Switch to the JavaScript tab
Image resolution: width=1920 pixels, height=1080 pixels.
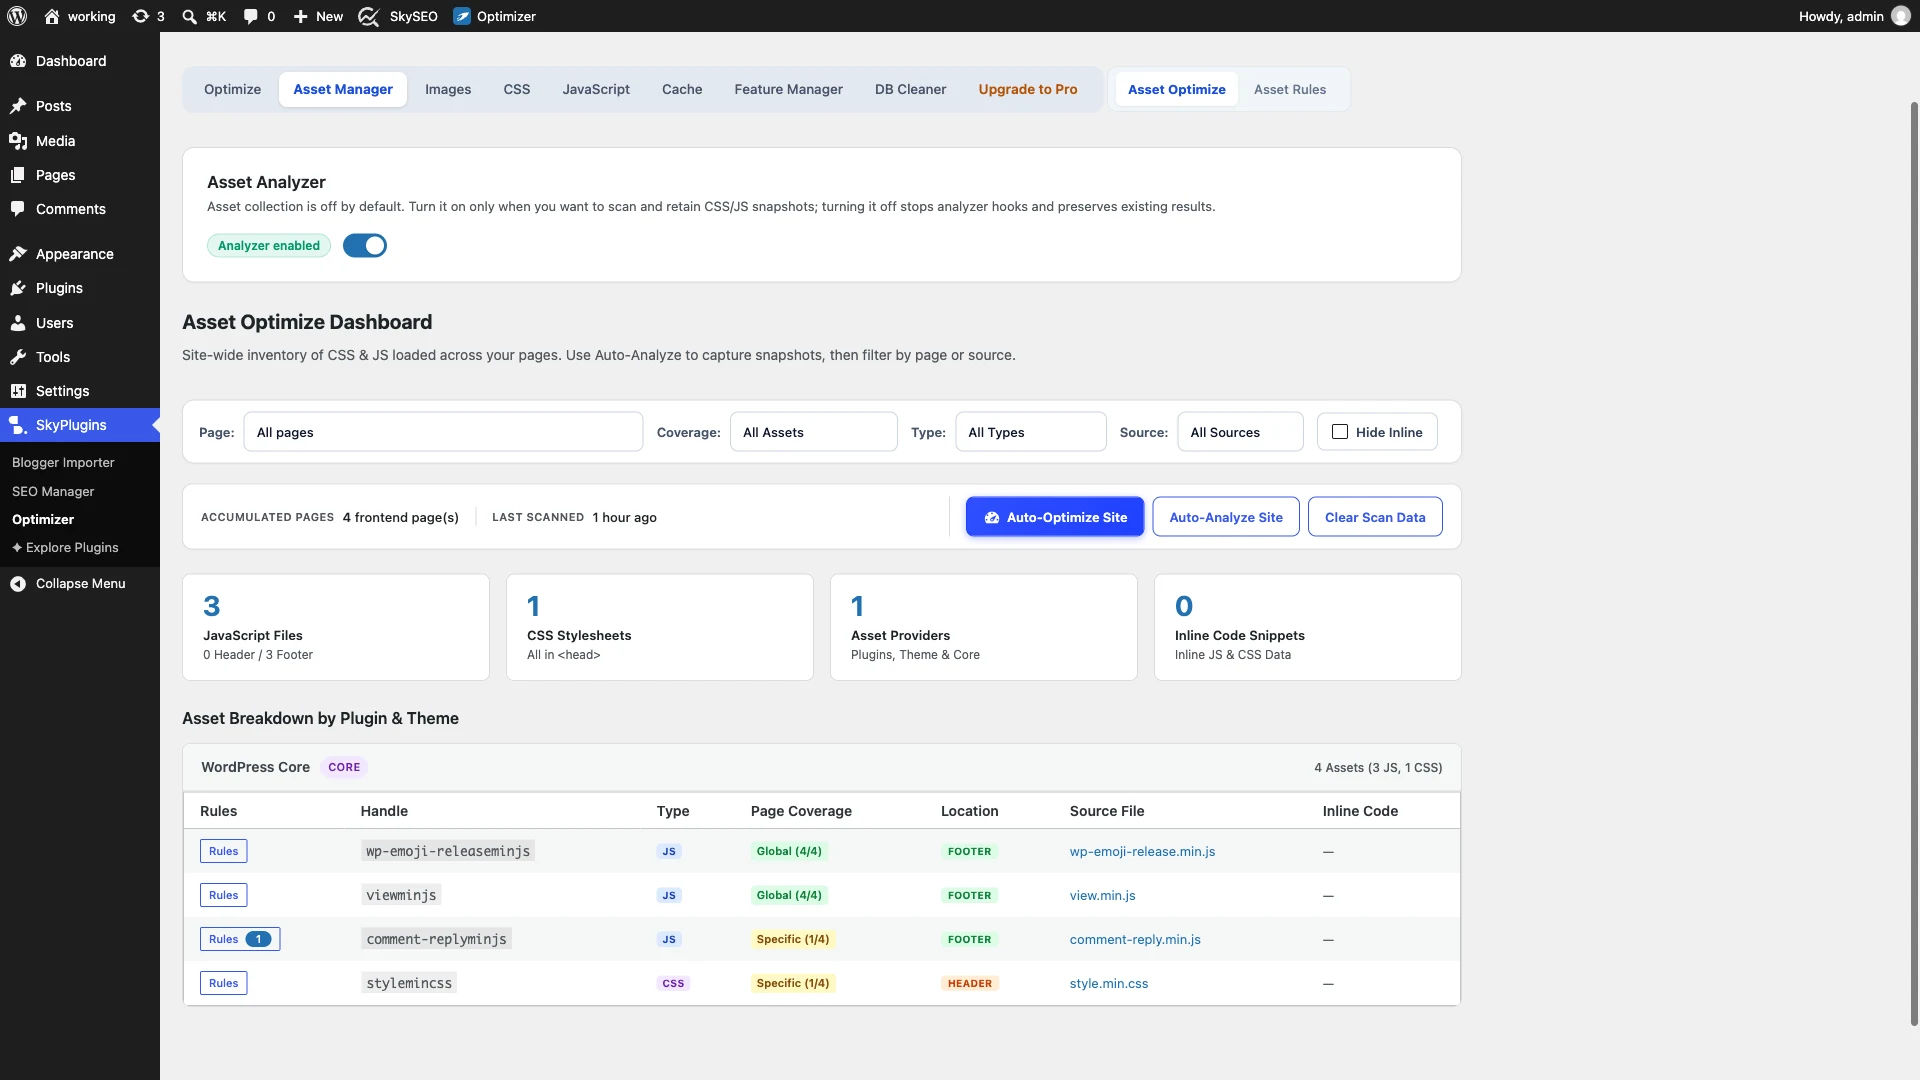pyautogui.click(x=596, y=89)
